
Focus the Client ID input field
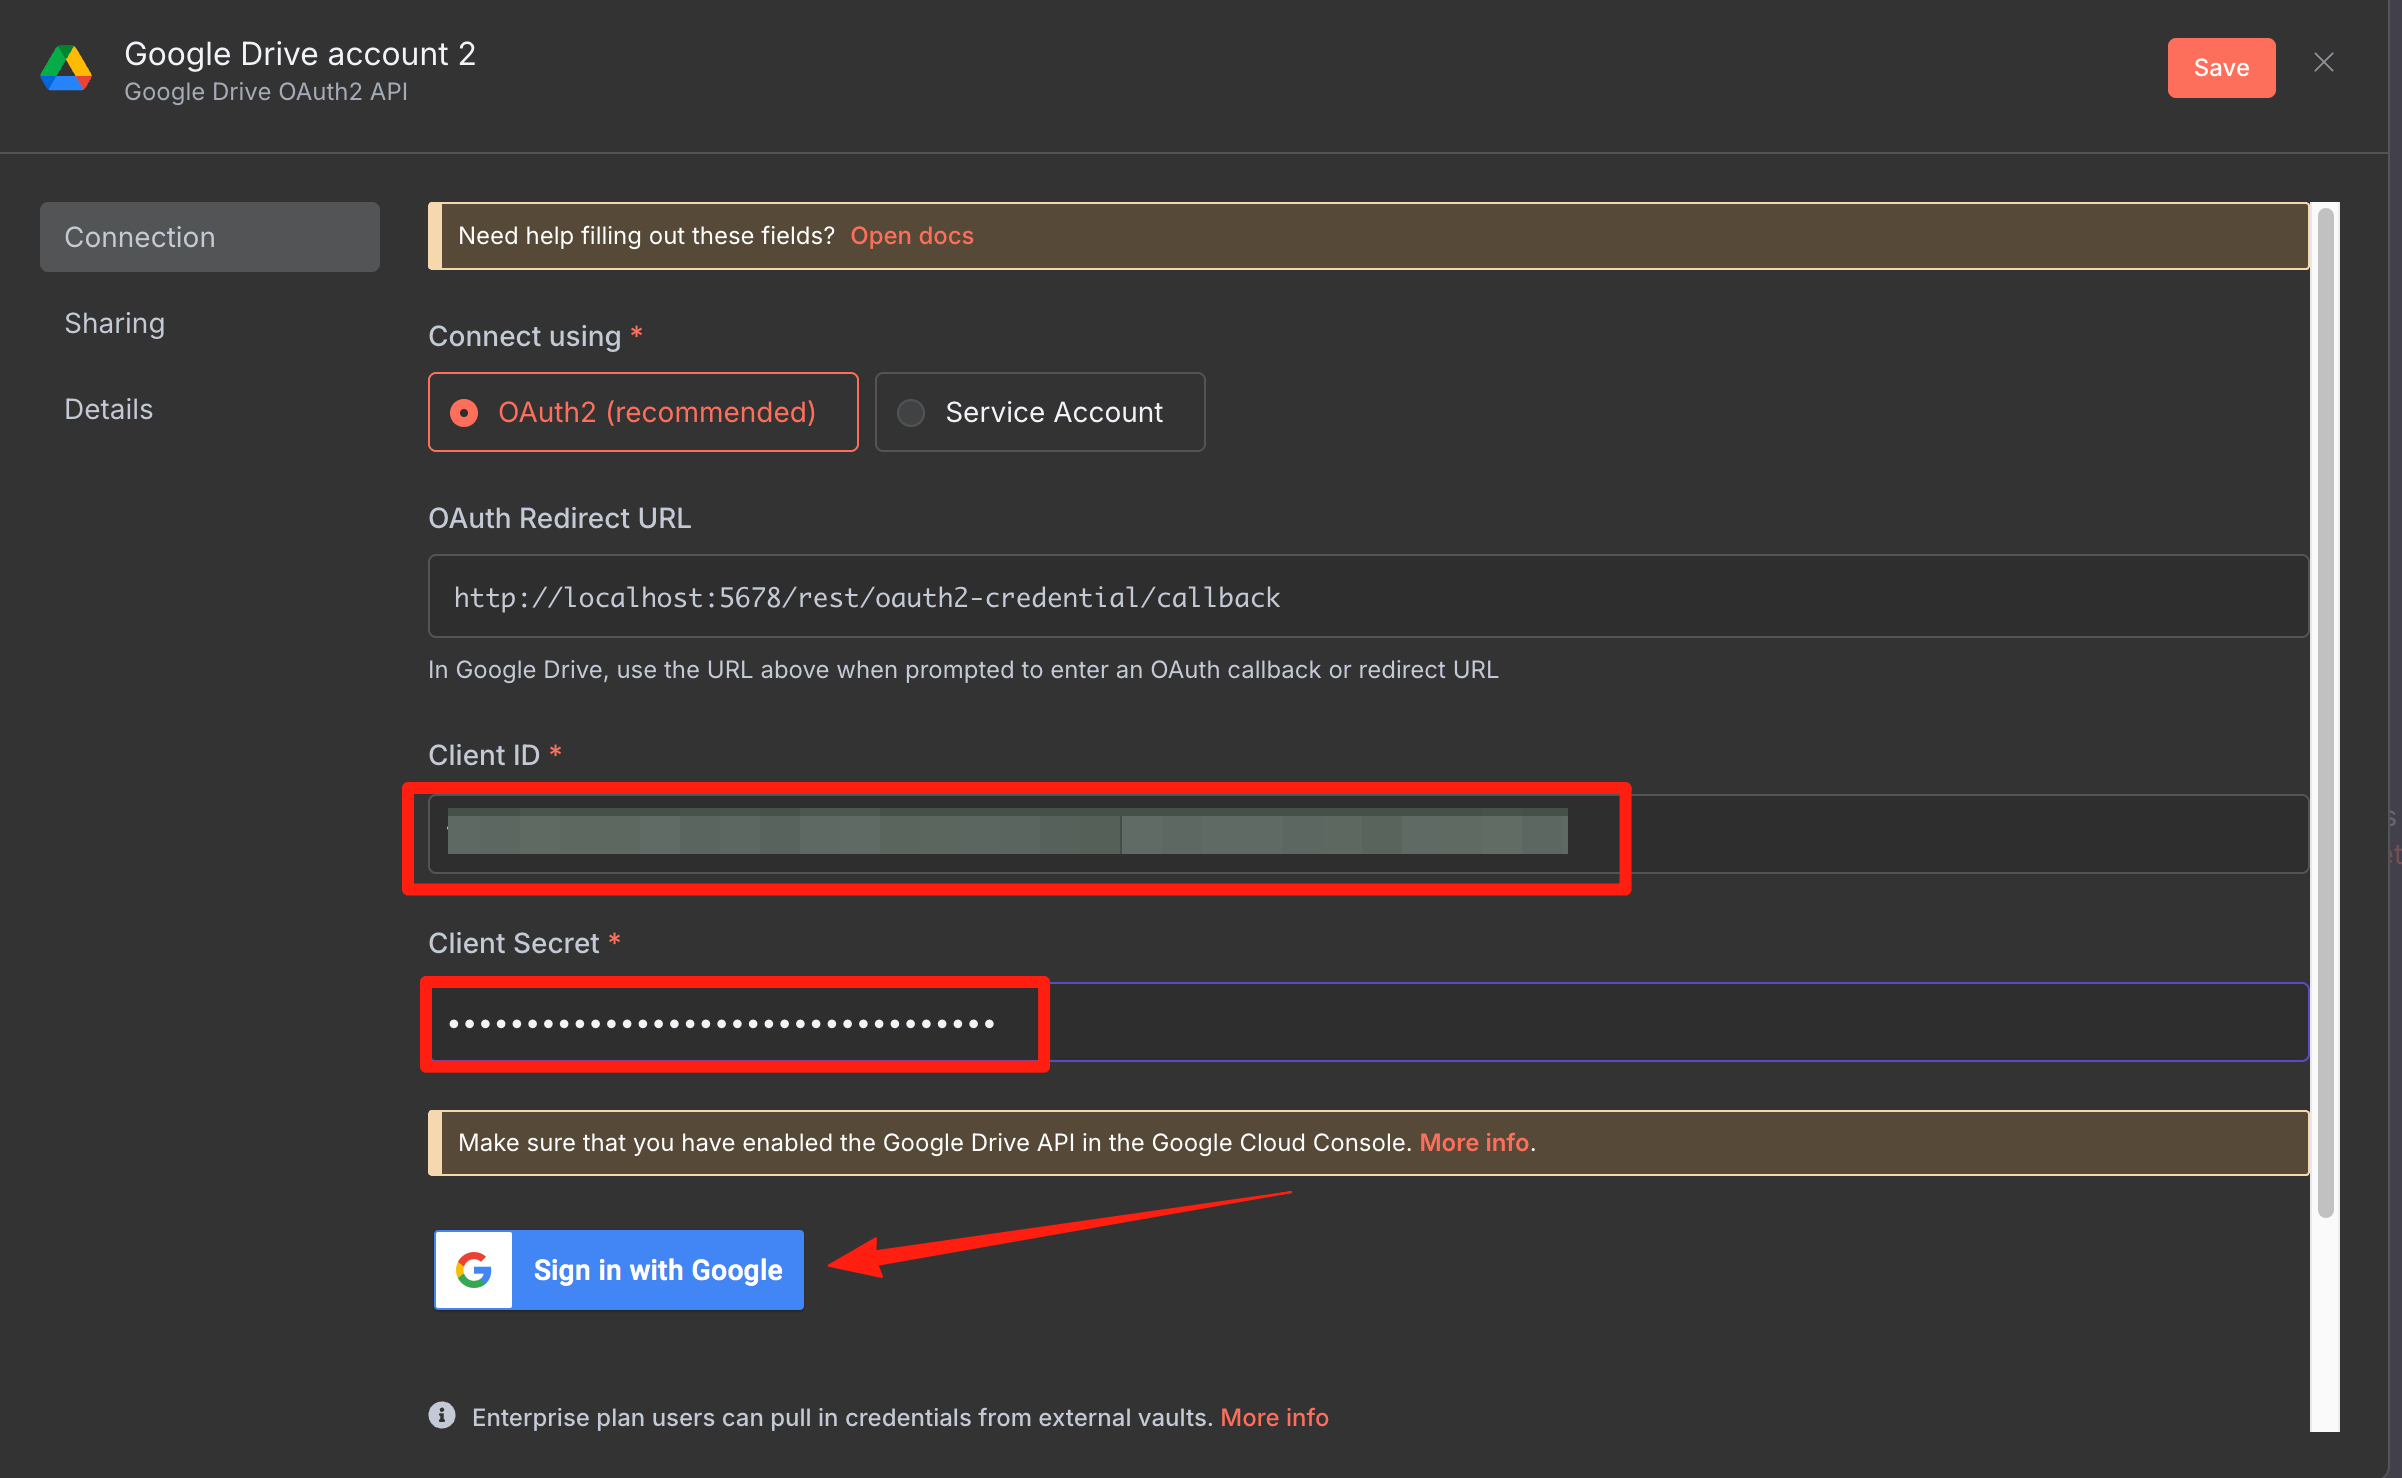(x=1368, y=834)
